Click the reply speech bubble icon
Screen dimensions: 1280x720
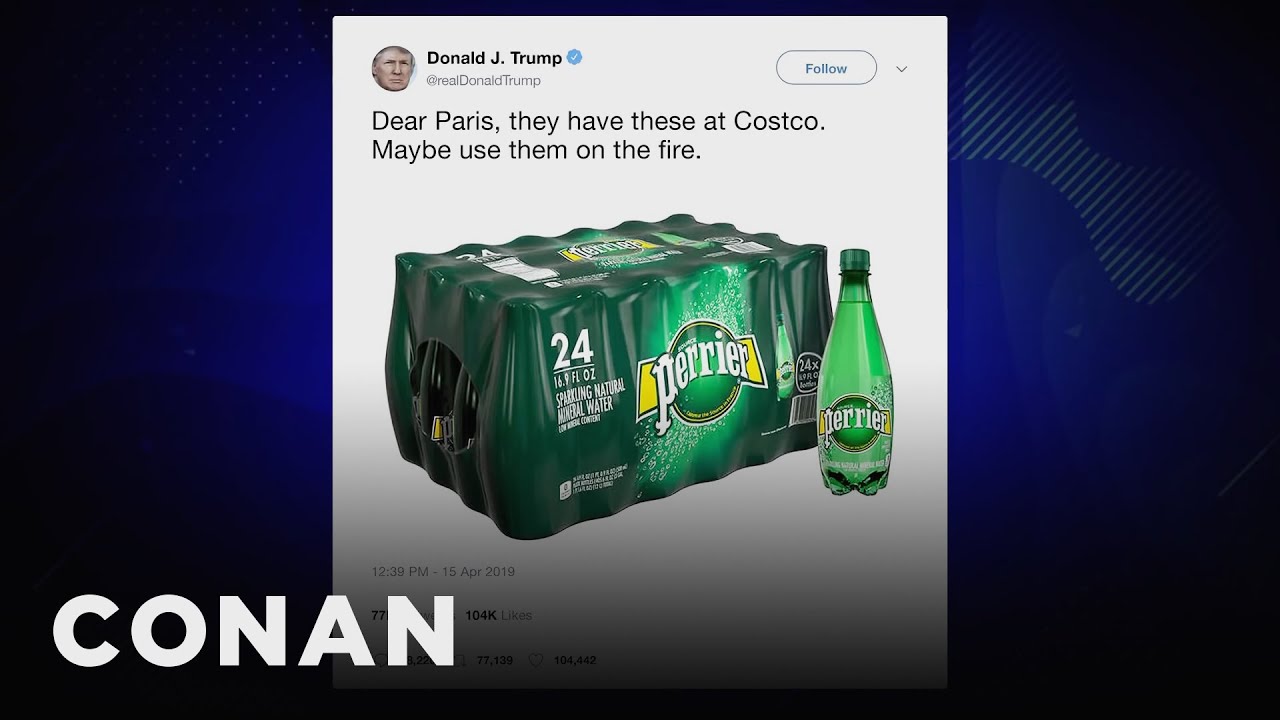click(x=381, y=660)
